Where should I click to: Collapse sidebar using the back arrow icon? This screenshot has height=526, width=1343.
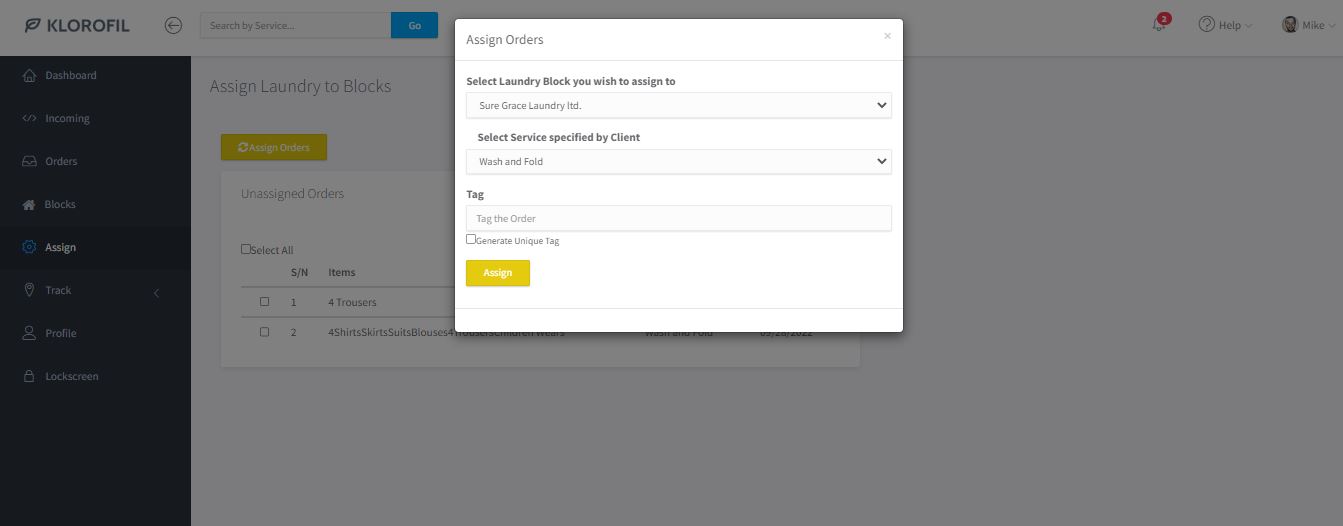tap(173, 25)
